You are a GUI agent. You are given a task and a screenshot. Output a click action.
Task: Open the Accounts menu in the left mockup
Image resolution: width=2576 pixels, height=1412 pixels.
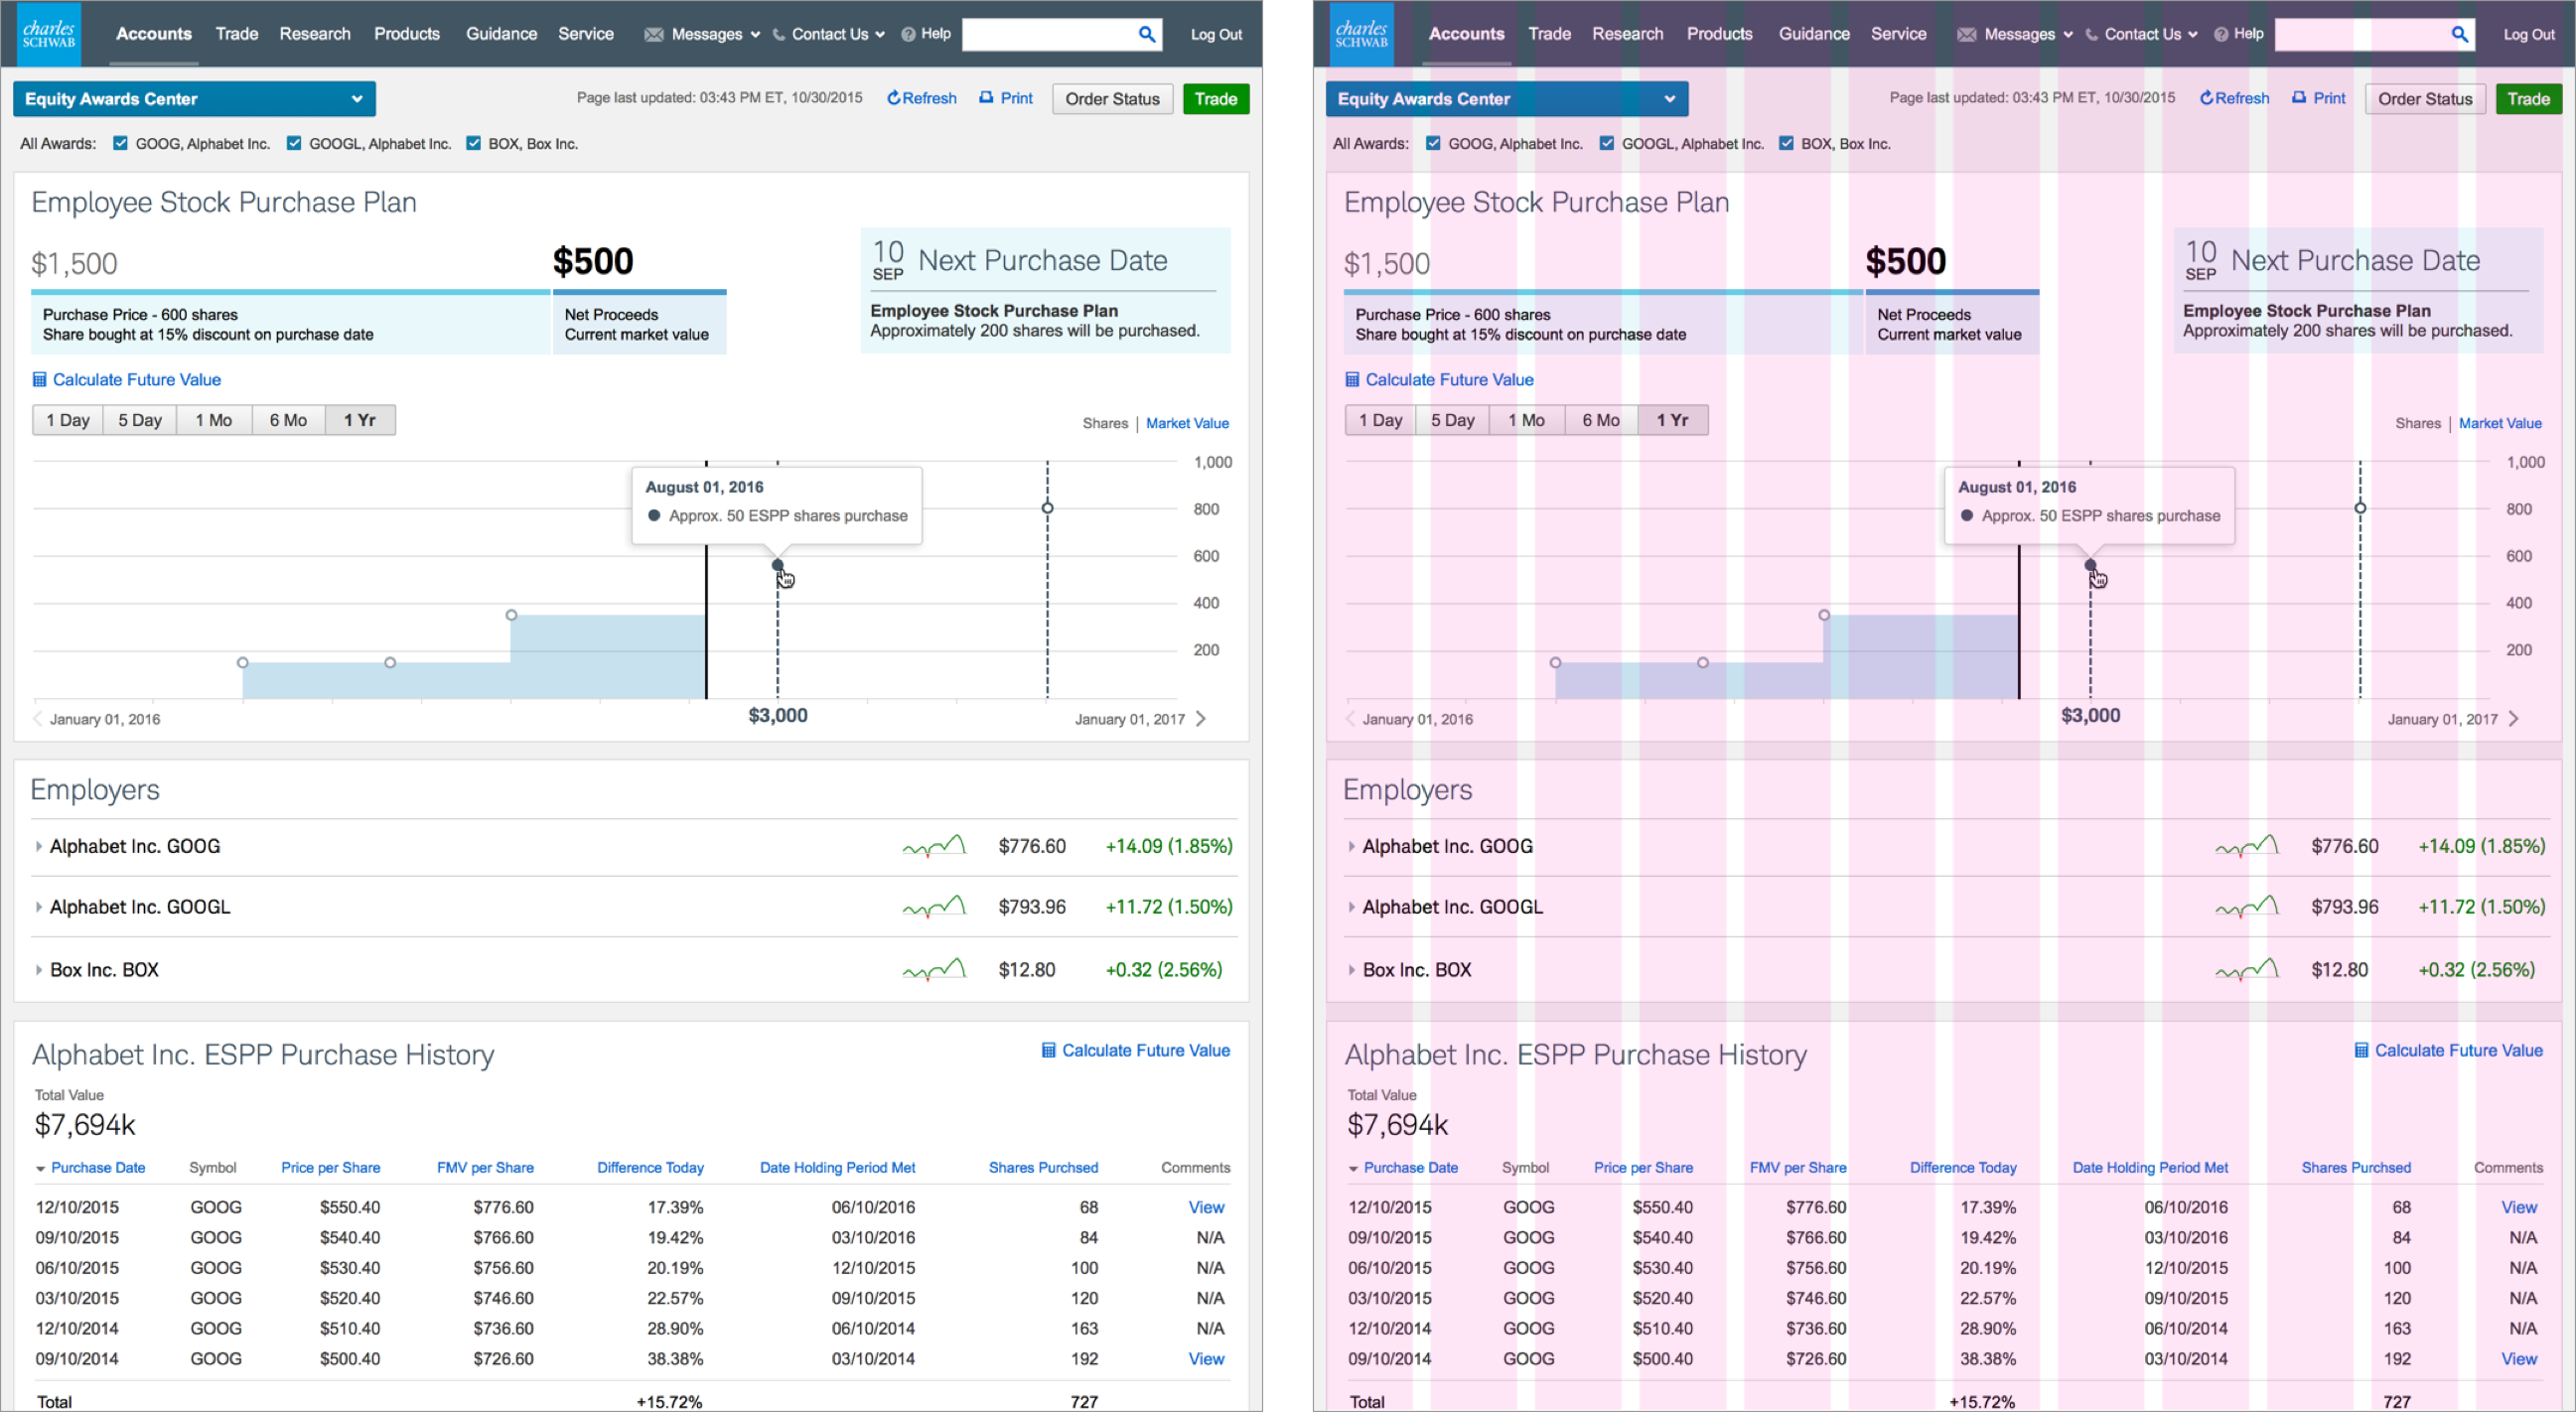coord(154,34)
